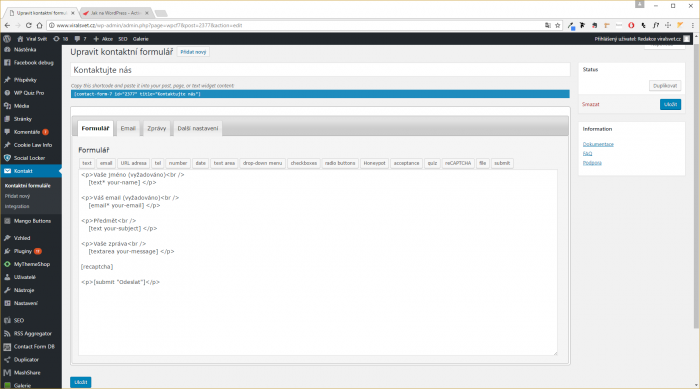Insert URL adresa tag
The width and height of the screenshot is (700, 389).
coord(133,163)
